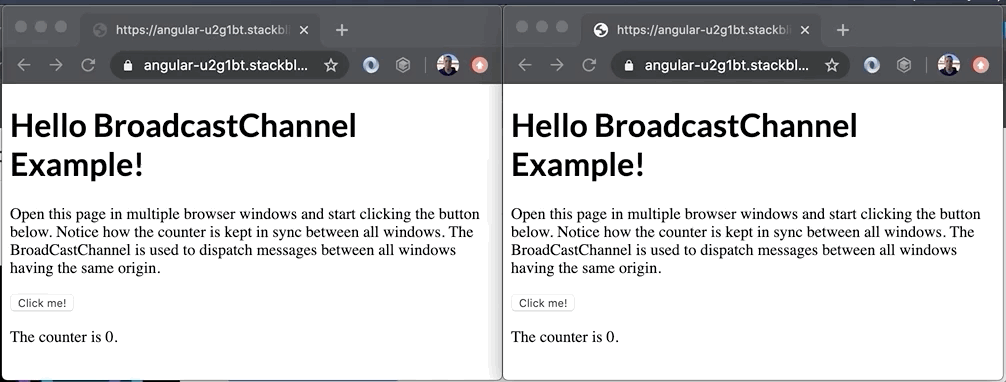
Task: Reload the page in the right window
Action: [589, 65]
